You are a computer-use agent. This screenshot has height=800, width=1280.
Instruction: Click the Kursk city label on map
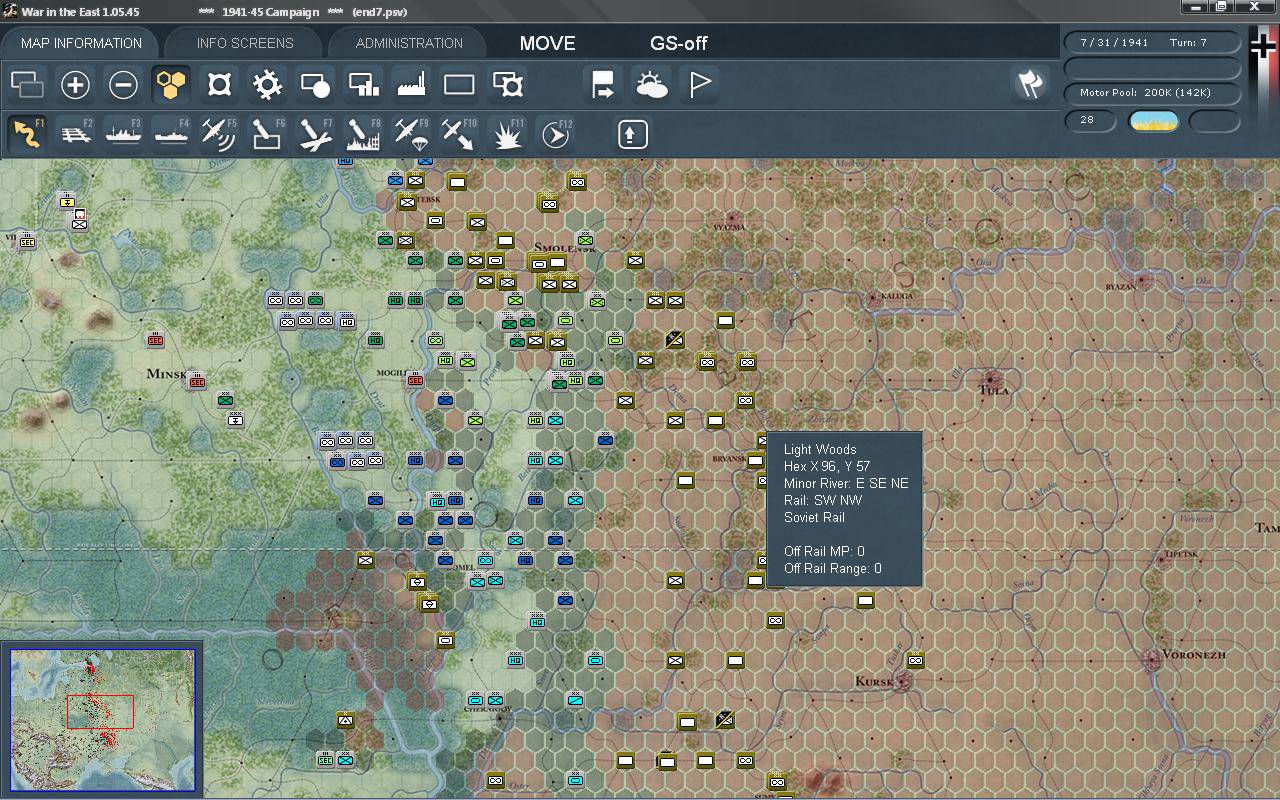point(876,681)
